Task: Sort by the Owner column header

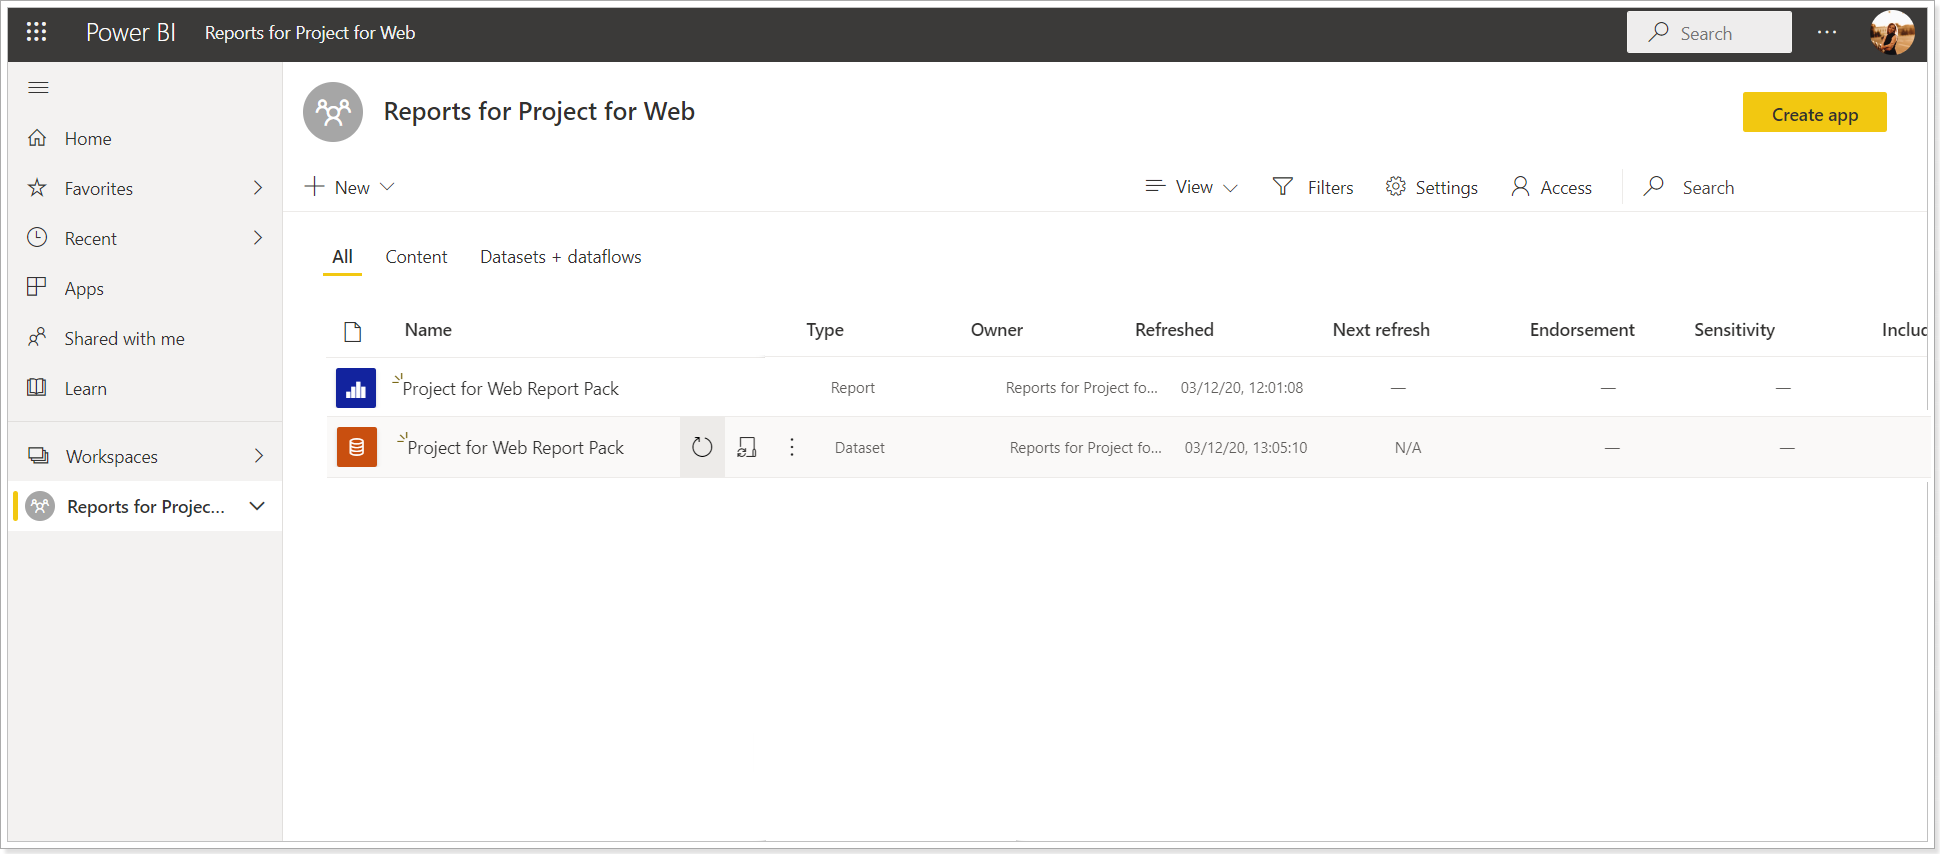Action: coord(997,330)
